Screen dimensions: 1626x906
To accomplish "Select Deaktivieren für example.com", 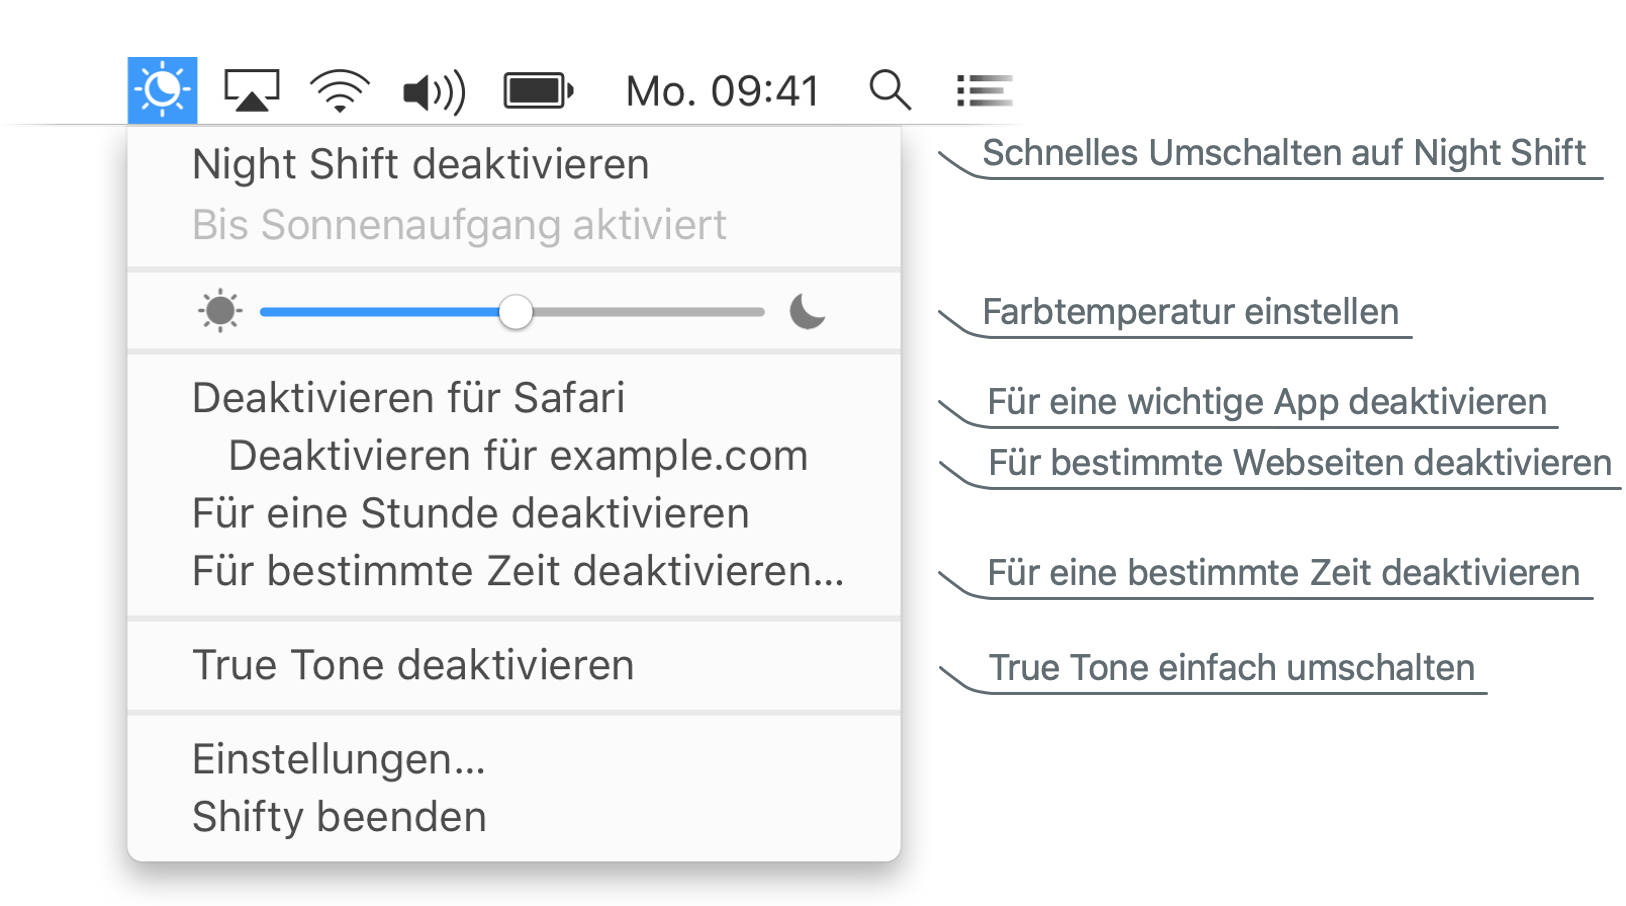I will (518, 456).
